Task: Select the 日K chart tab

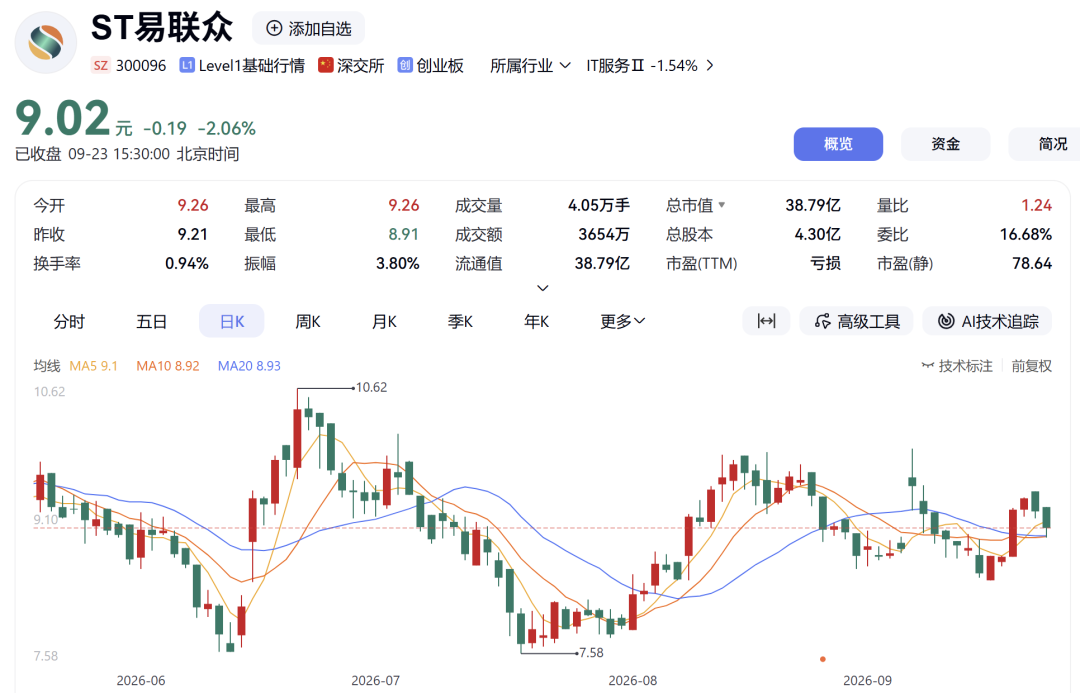Action: [231, 321]
